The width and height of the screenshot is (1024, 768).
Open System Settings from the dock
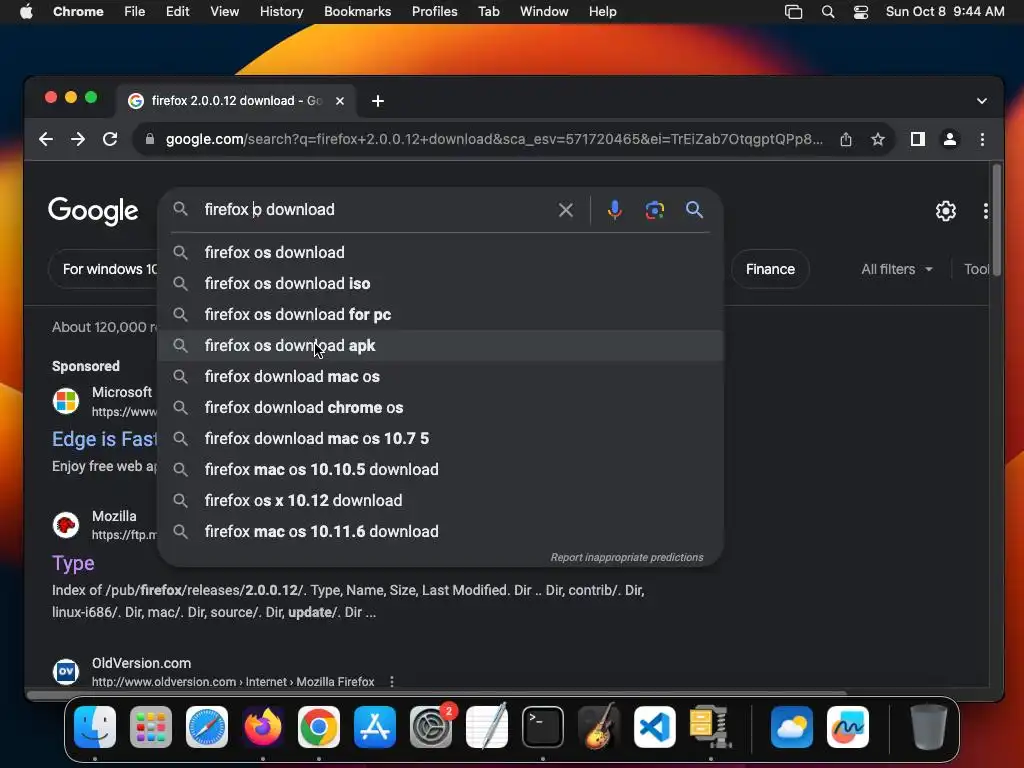pos(431,727)
